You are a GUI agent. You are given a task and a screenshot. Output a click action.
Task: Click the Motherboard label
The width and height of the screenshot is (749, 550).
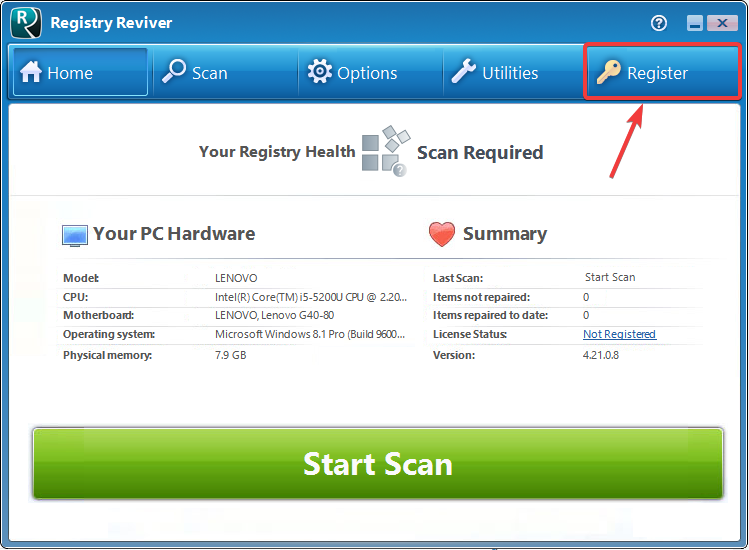[98, 315]
